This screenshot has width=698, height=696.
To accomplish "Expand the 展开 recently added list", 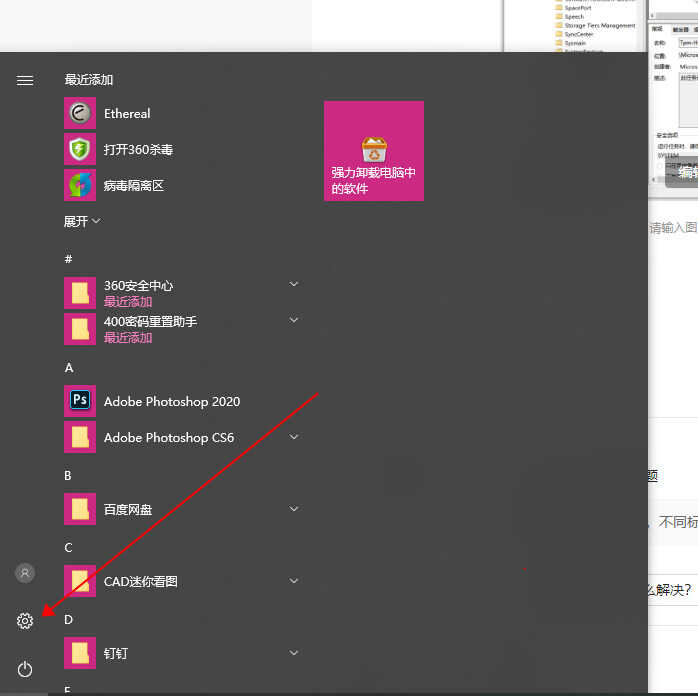I will 83,221.
